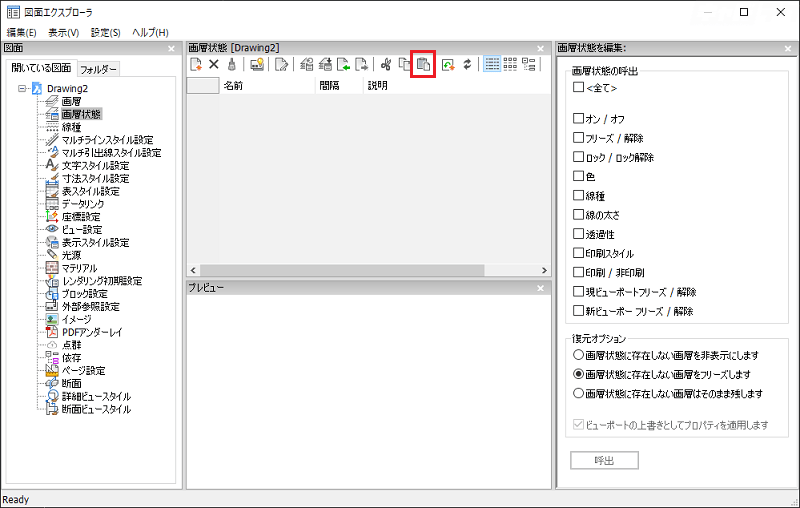Open マテリアル node
This screenshot has width=800, height=508.
tap(79, 268)
